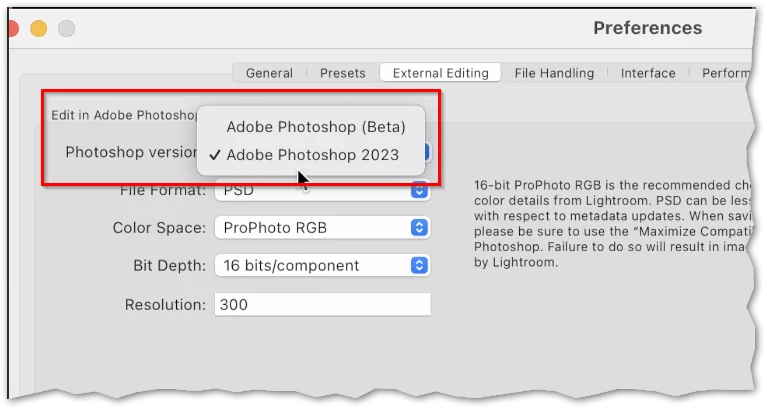The width and height of the screenshot is (767, 410).
Task: Click the Photoshop version dropdown arrow edge
Action: 426,153
